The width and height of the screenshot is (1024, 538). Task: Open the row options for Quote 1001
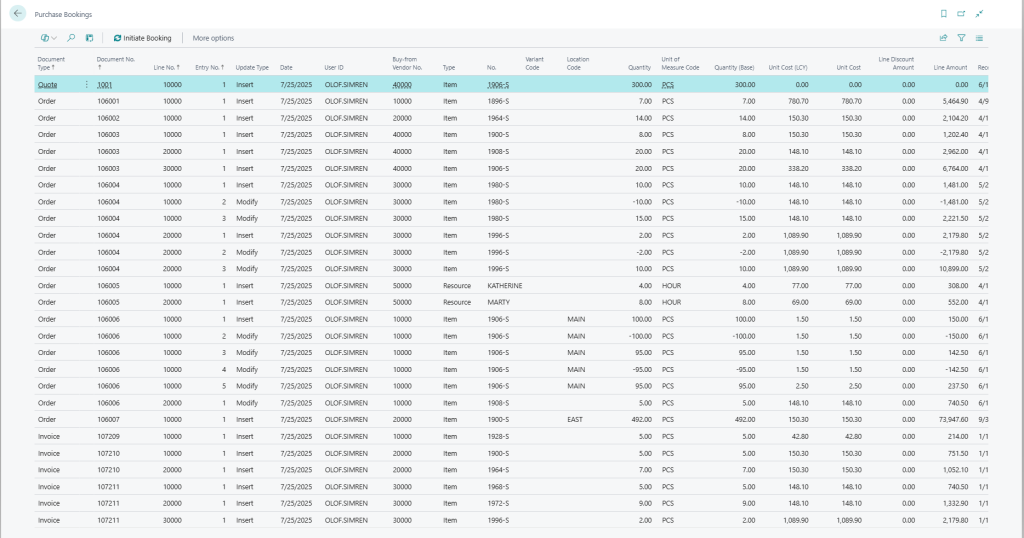(x=86, y=85)
